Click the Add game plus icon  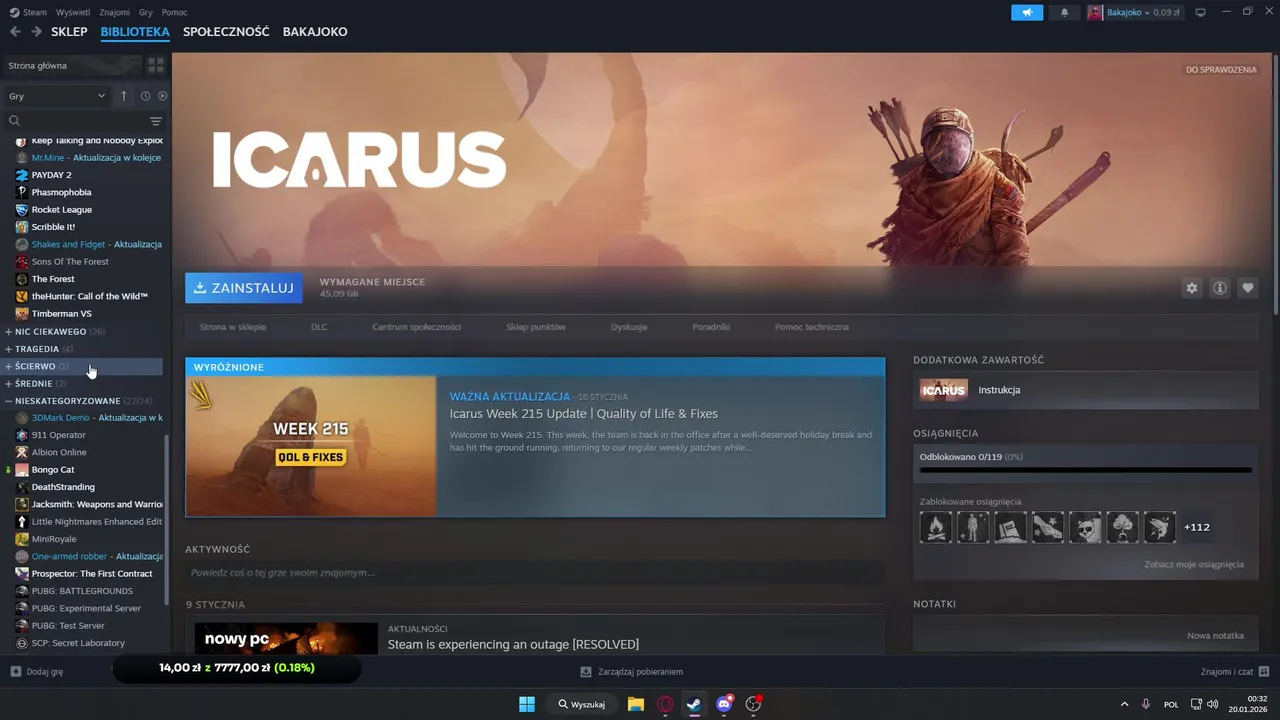15,671
